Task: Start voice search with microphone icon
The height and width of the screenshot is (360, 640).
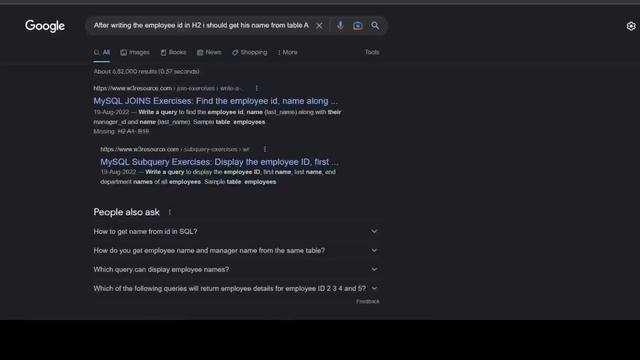Action: coord(340,26)
